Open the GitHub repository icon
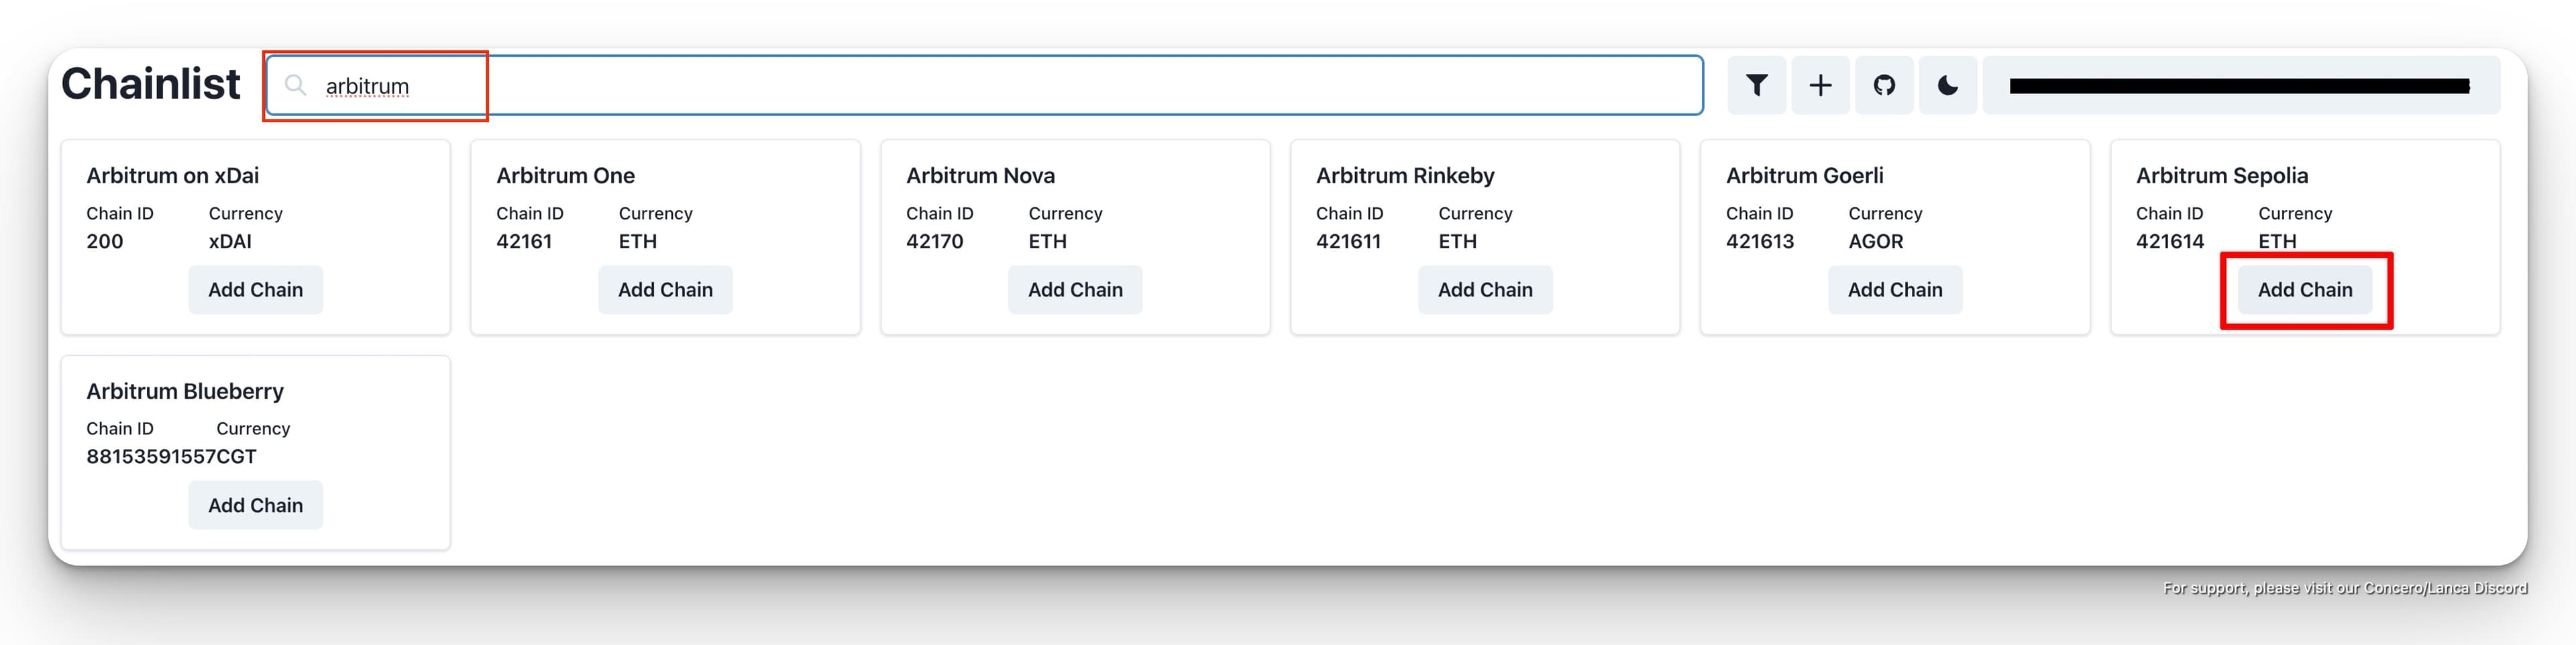This screenshot has height=645, width=2576. (1884, 86)
